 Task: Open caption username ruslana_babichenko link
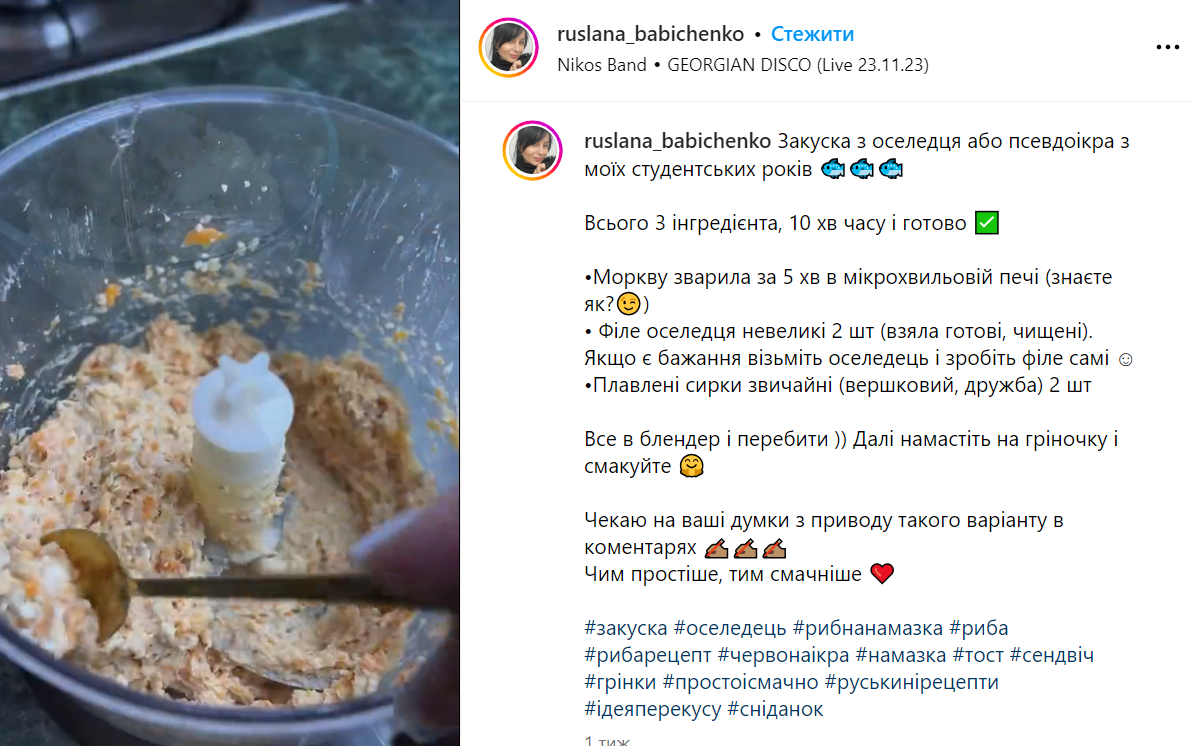coord(677,142)
